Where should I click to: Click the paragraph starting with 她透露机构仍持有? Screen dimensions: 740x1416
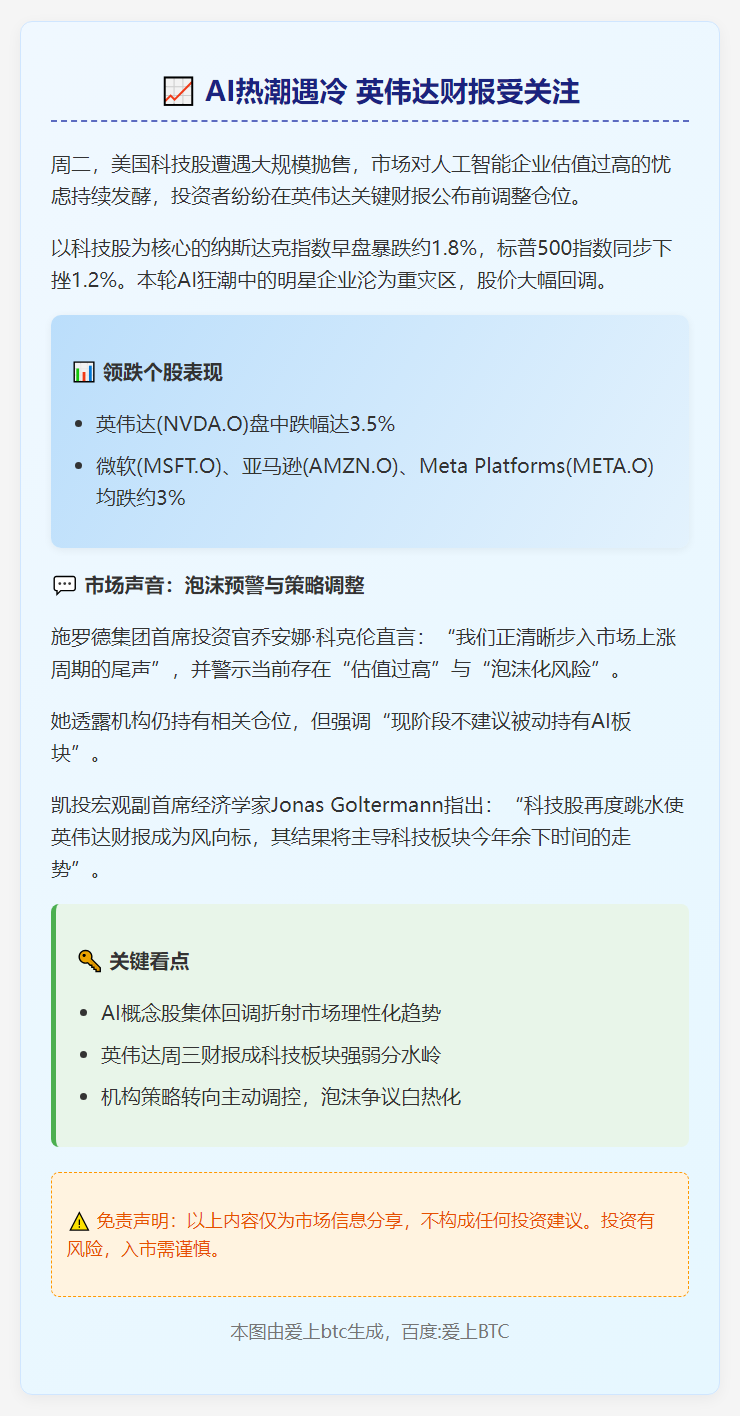(369, 736)
